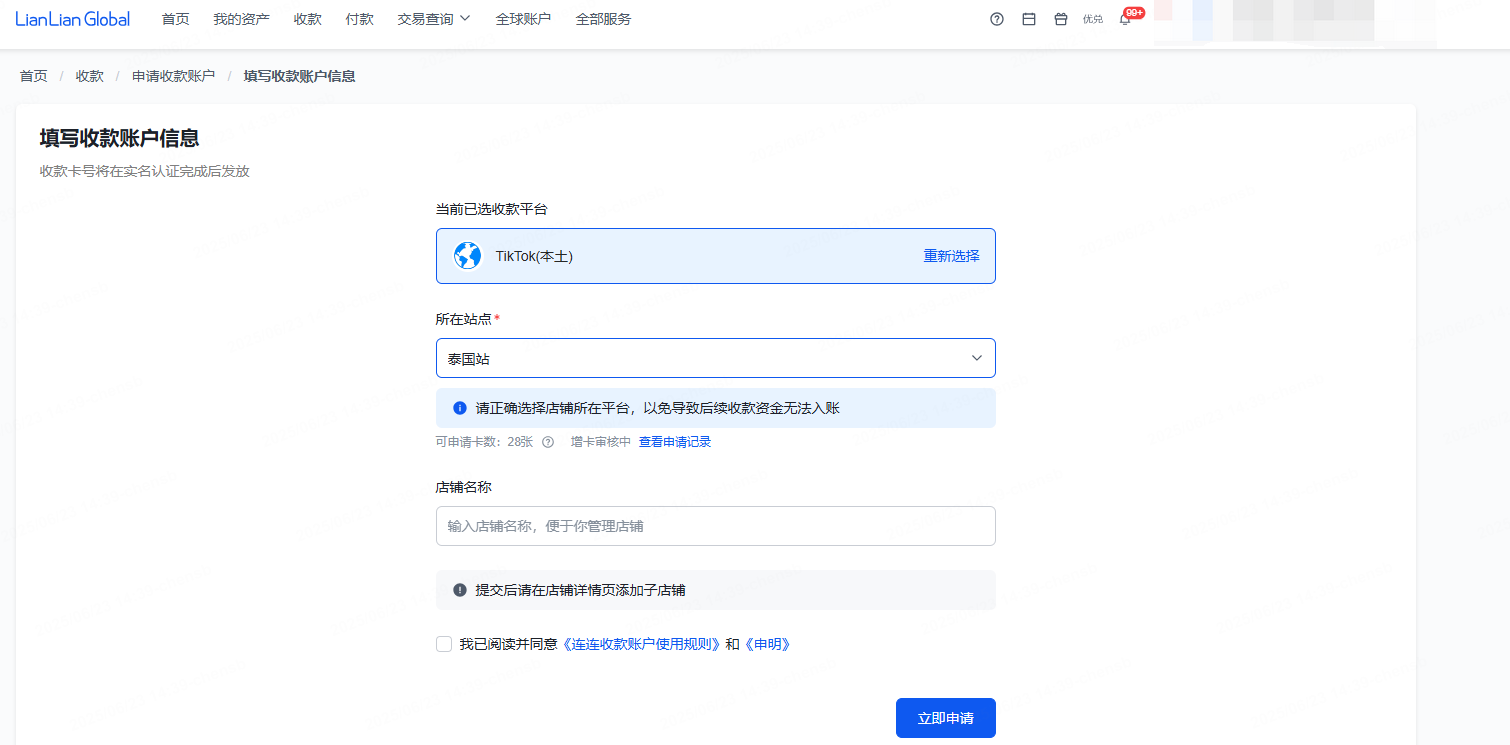Open 全部服务 in the navigation bar
1510x745 pixels.
tap(604, 19)
